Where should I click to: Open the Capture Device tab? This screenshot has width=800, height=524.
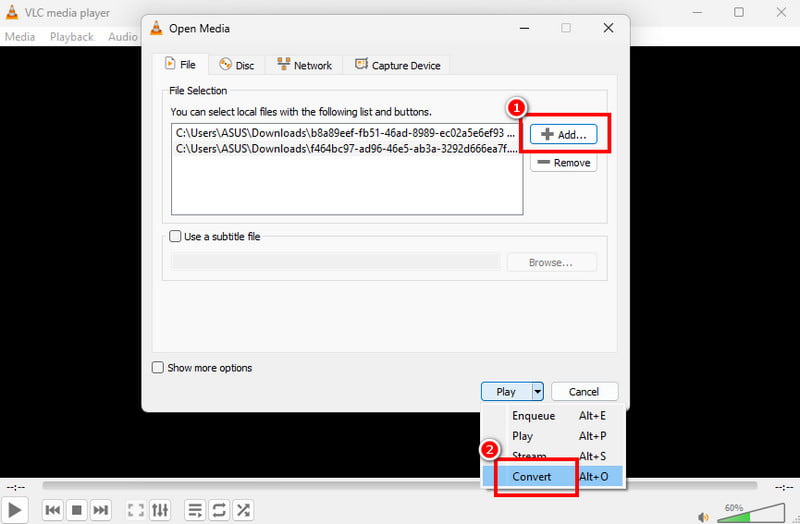point(397,65)
